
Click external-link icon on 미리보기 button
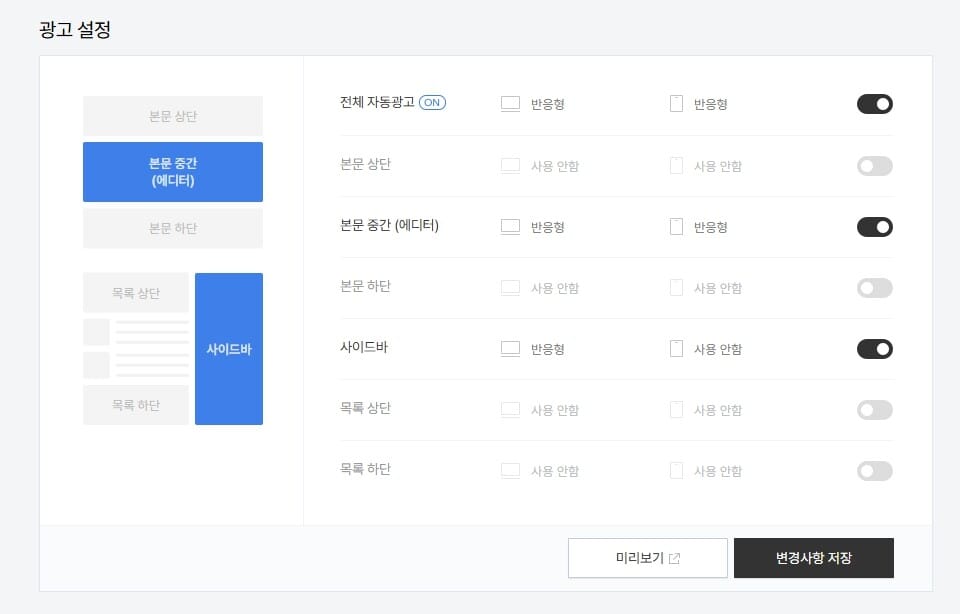coord(674,558)
